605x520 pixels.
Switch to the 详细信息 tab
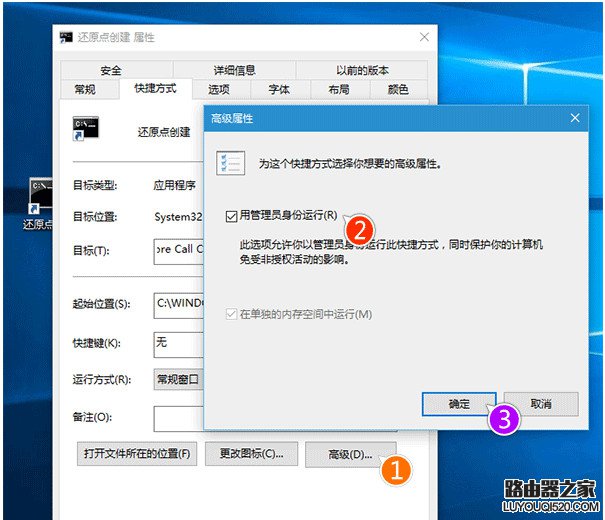[235, 70]
